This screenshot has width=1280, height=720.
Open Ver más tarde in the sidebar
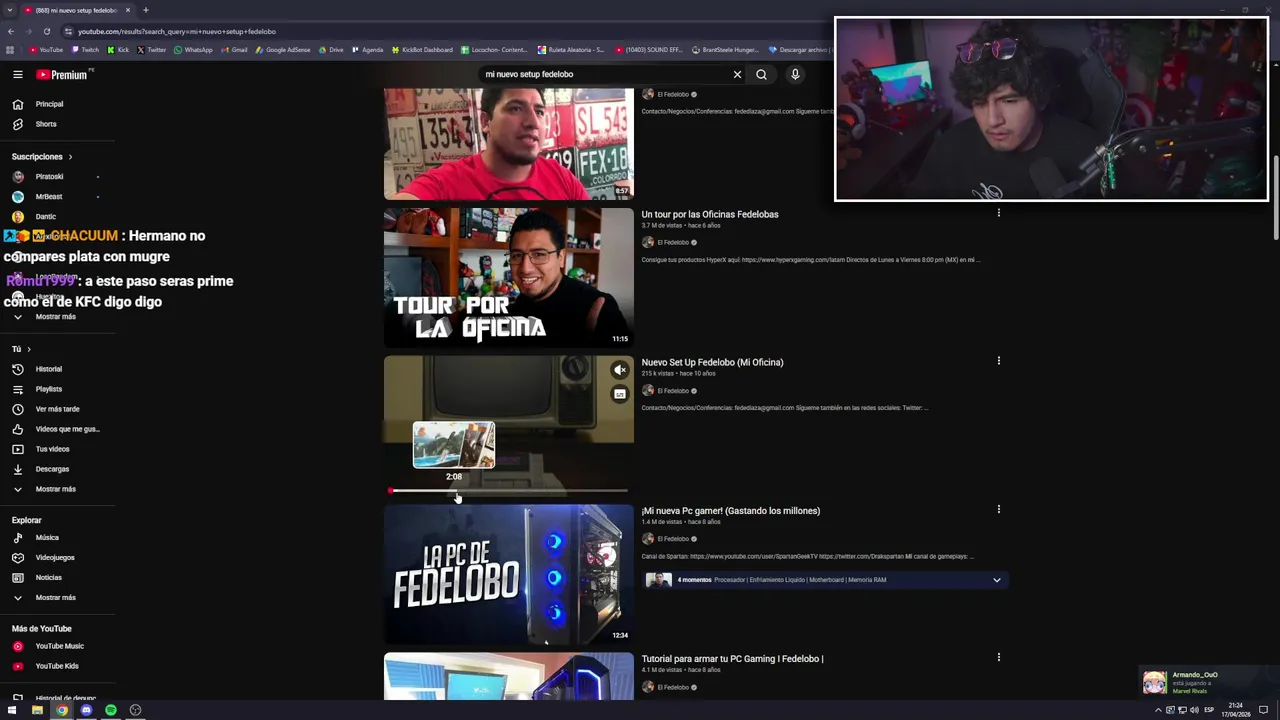(57, 409)
